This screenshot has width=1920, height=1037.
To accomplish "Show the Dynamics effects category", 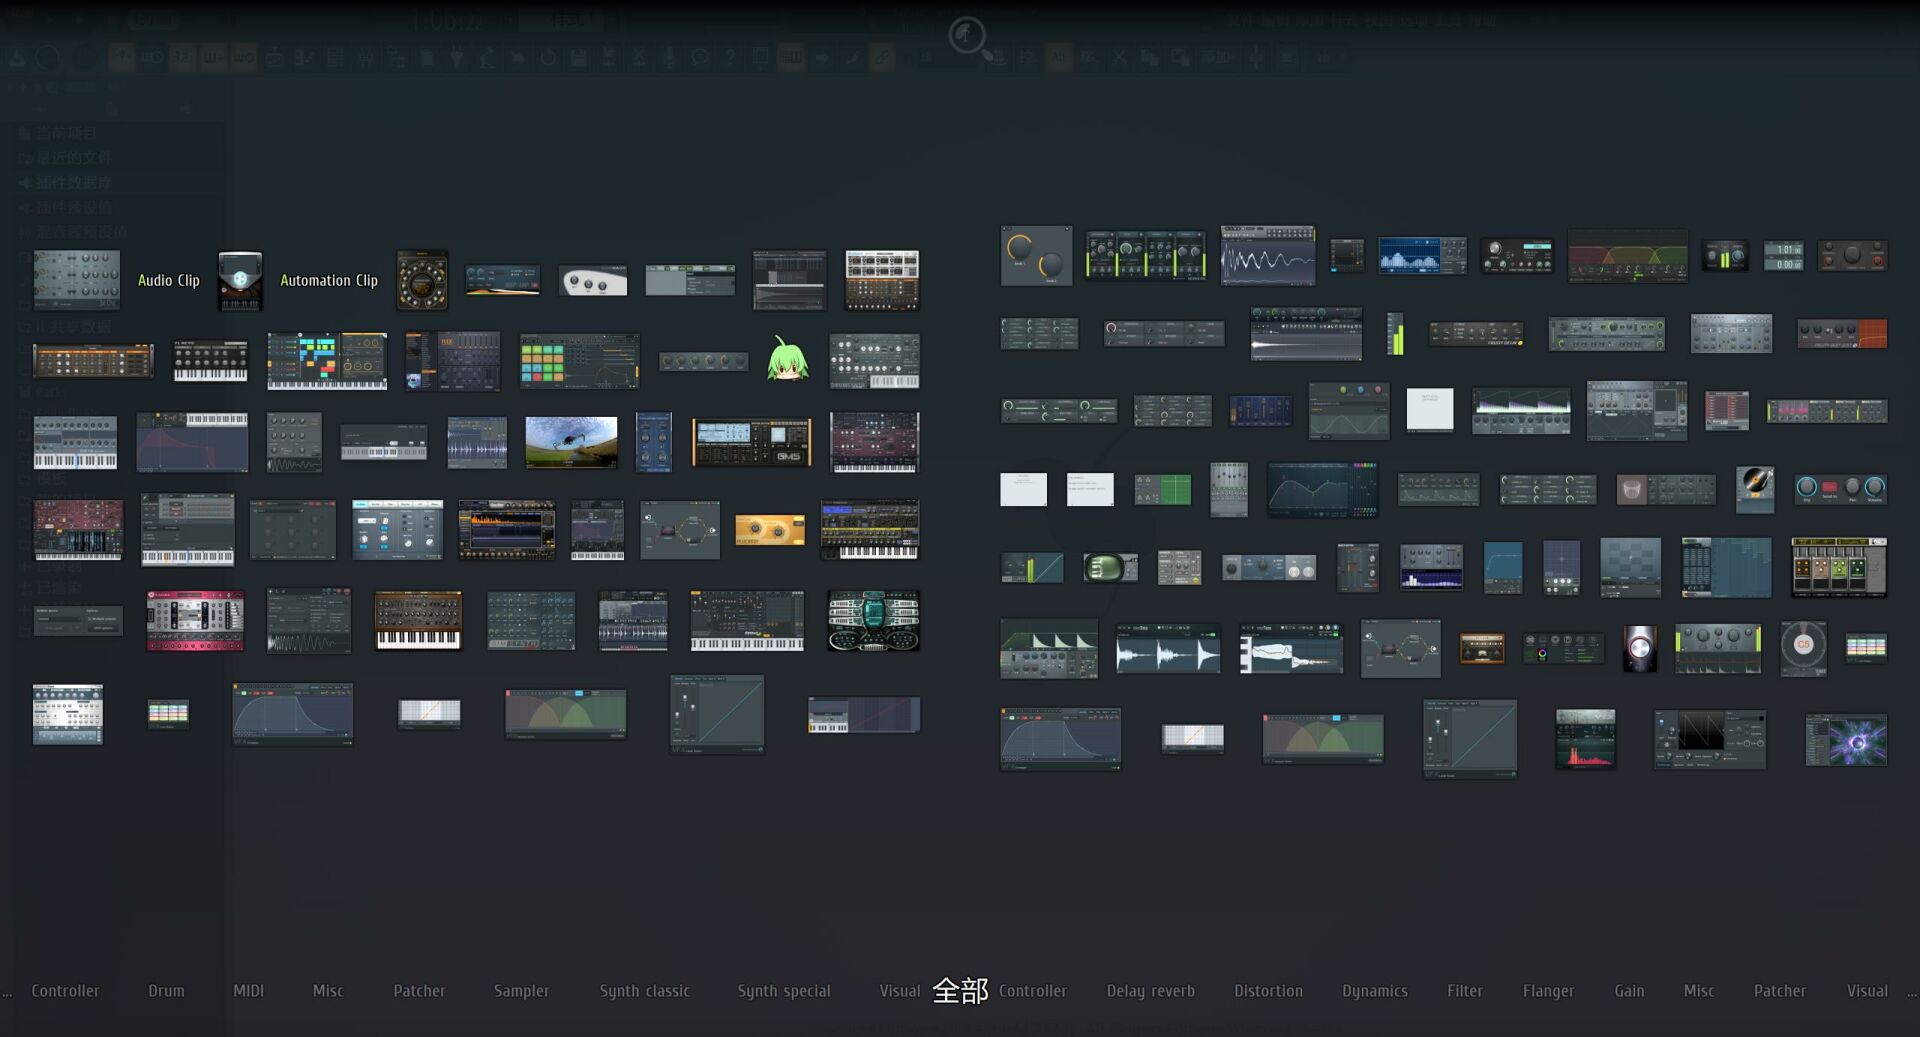I will click(1374, 991).
